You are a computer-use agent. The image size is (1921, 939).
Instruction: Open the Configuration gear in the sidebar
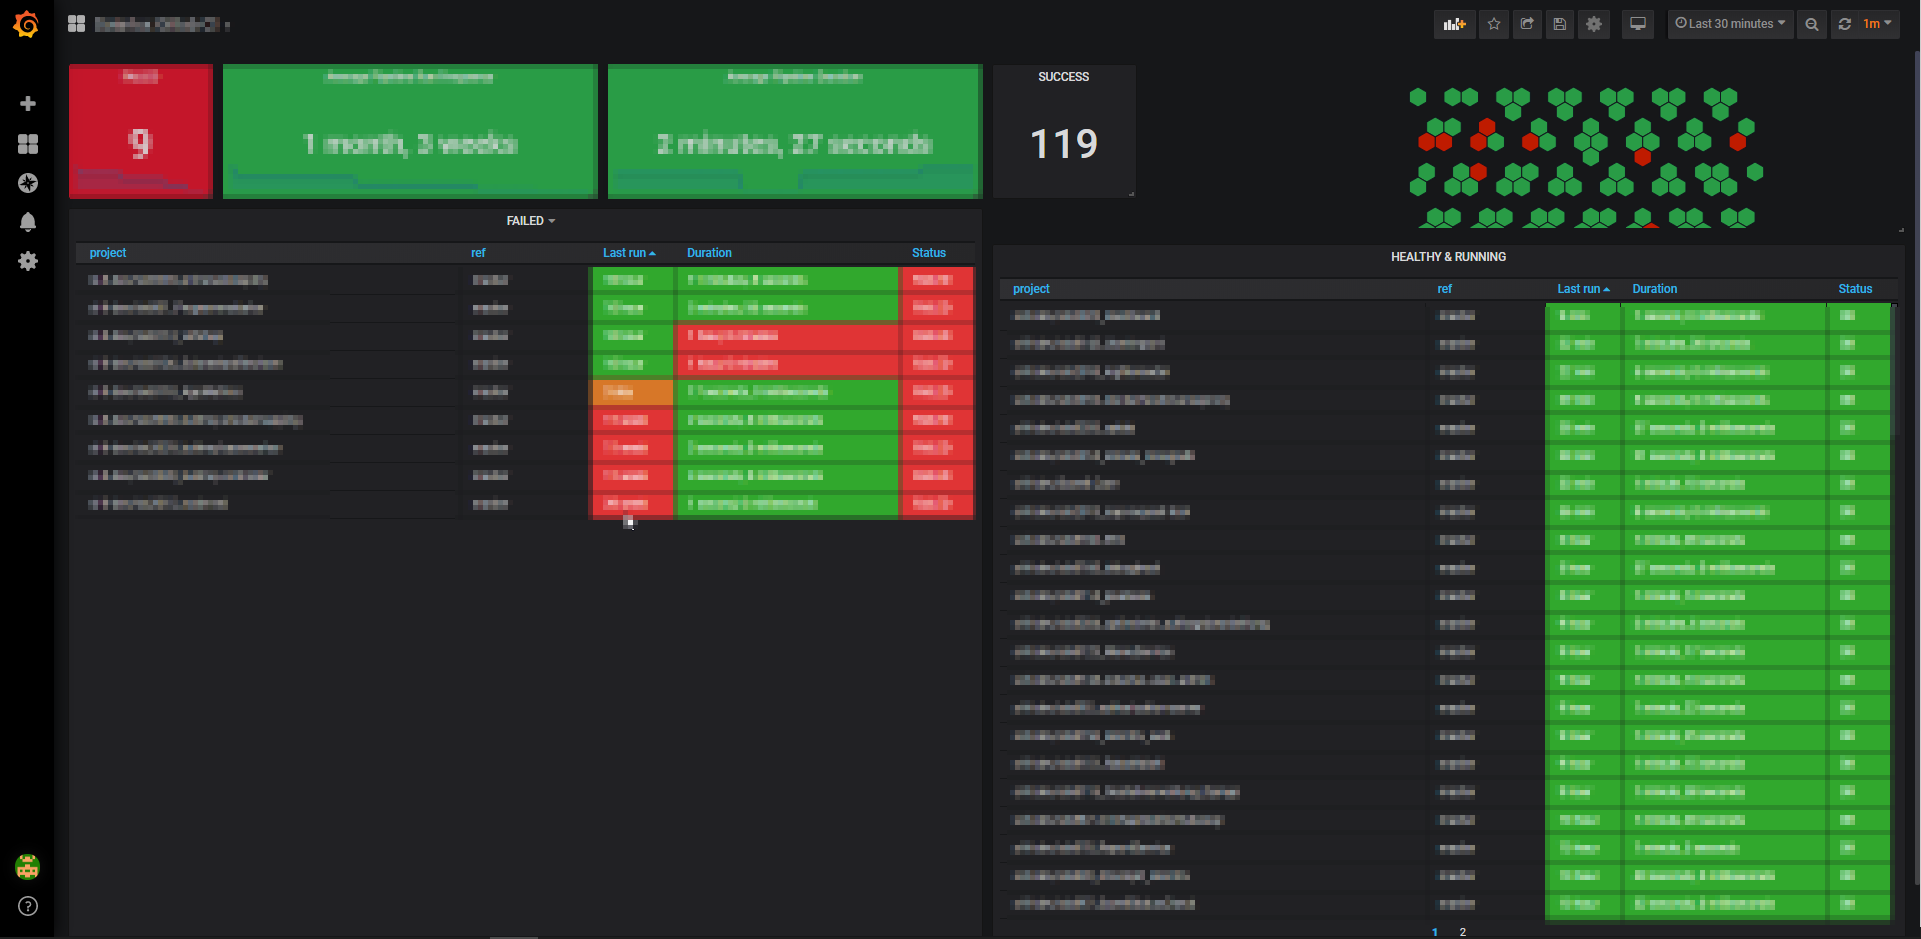coord(28,261)
